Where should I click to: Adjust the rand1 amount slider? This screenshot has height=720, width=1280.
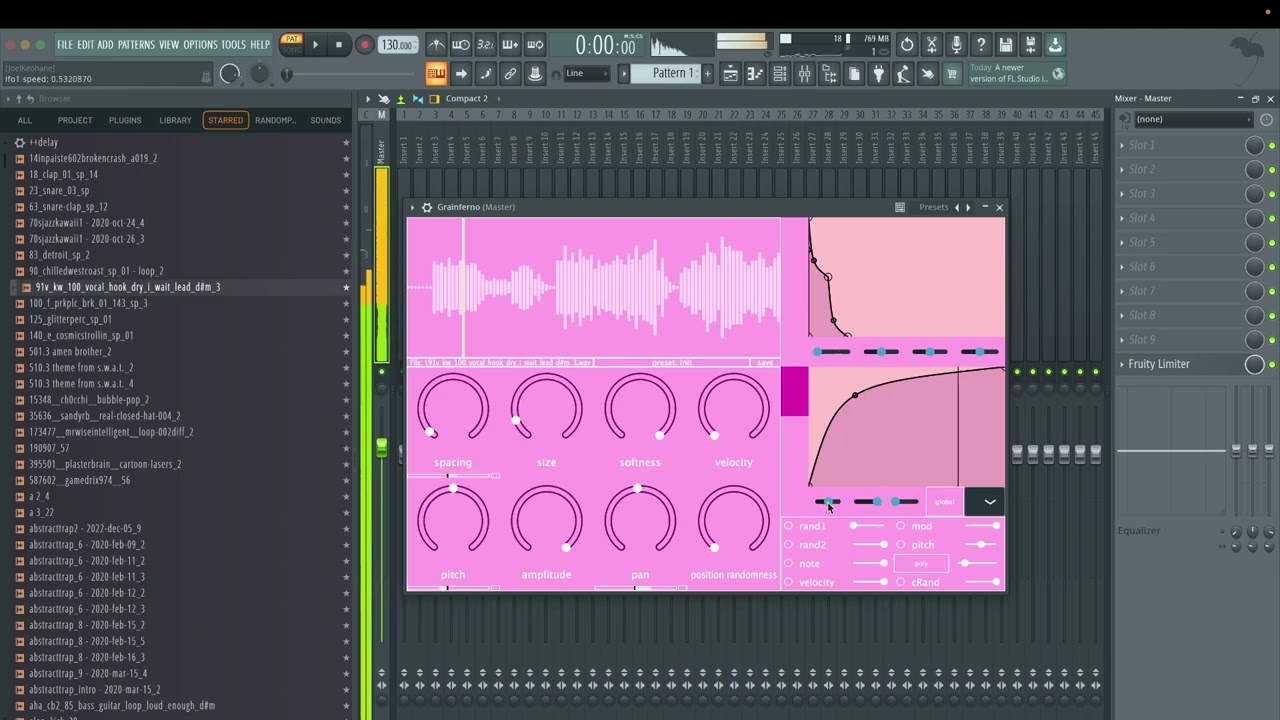tap(868, 526)
